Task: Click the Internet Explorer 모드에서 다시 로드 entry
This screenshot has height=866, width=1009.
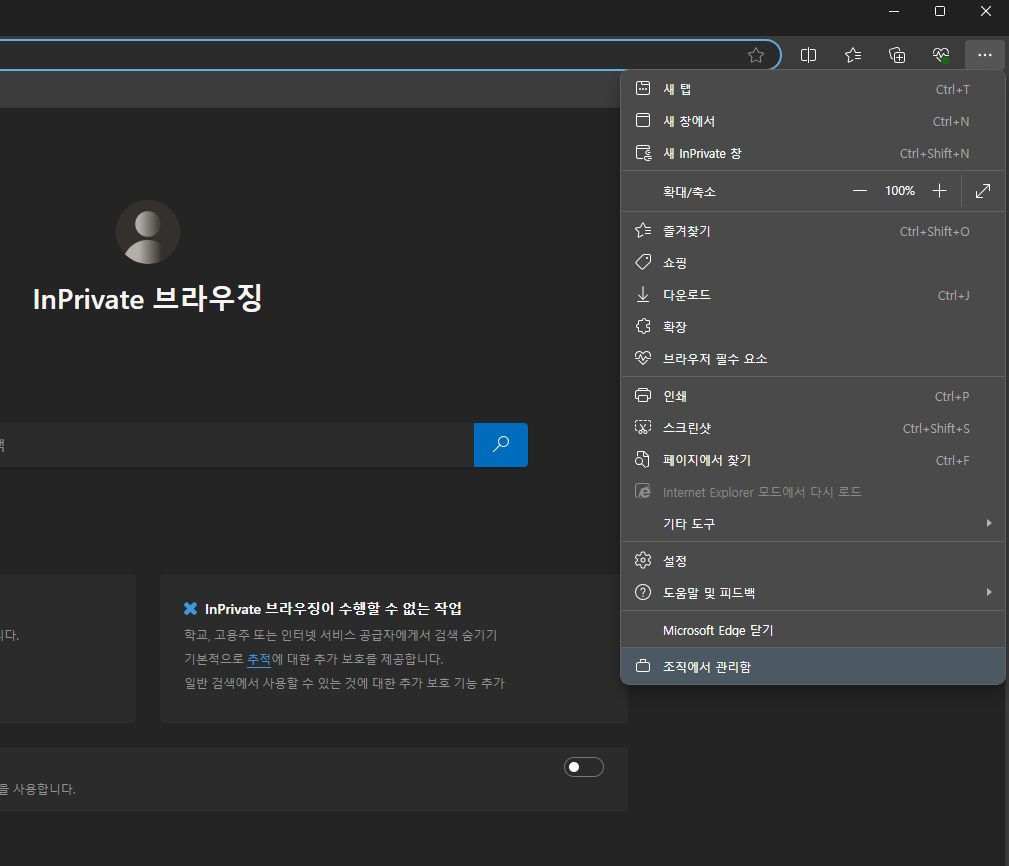Action: click(x=812, y=492)
